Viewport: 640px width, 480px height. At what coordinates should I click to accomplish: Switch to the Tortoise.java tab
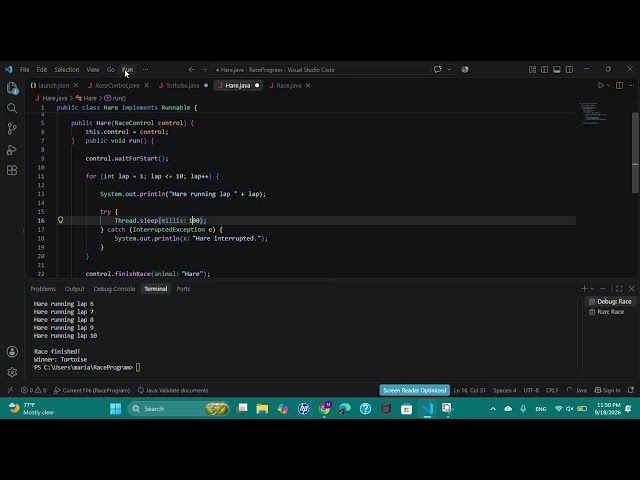click(182, 85)
